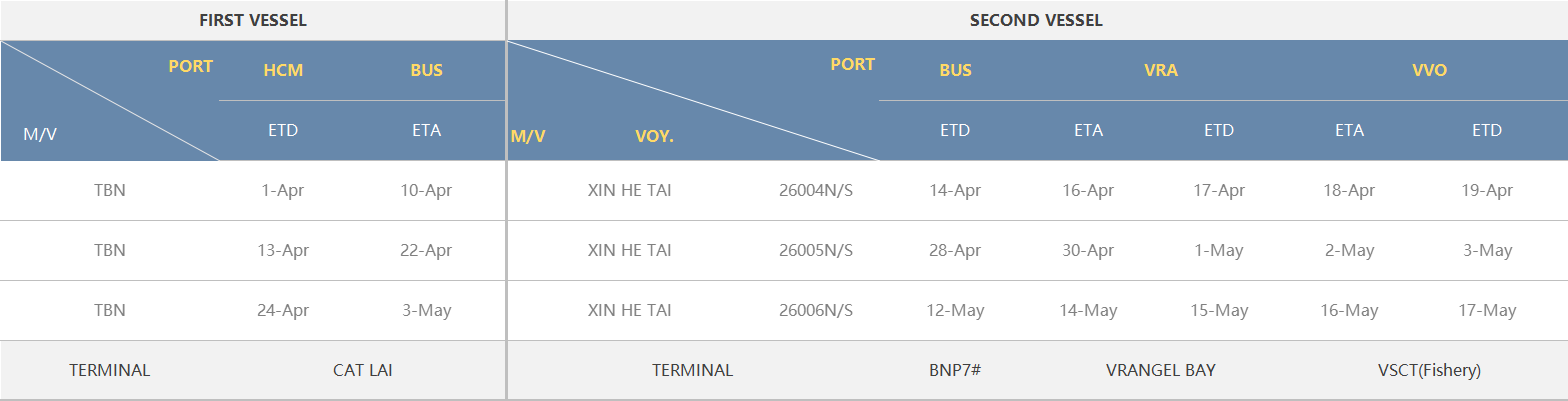Click voyage number 26005N/S
Image resolution: width=1568 pixels, height=401 pixels.
tap(816, 250)
